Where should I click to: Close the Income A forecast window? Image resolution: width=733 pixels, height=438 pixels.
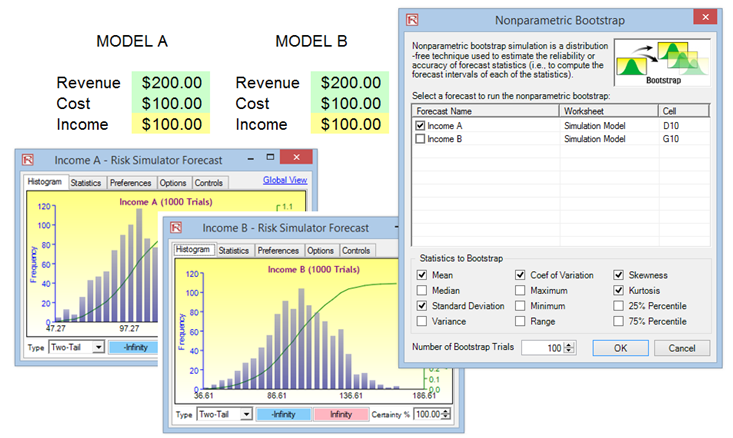[x=296, y=157]
